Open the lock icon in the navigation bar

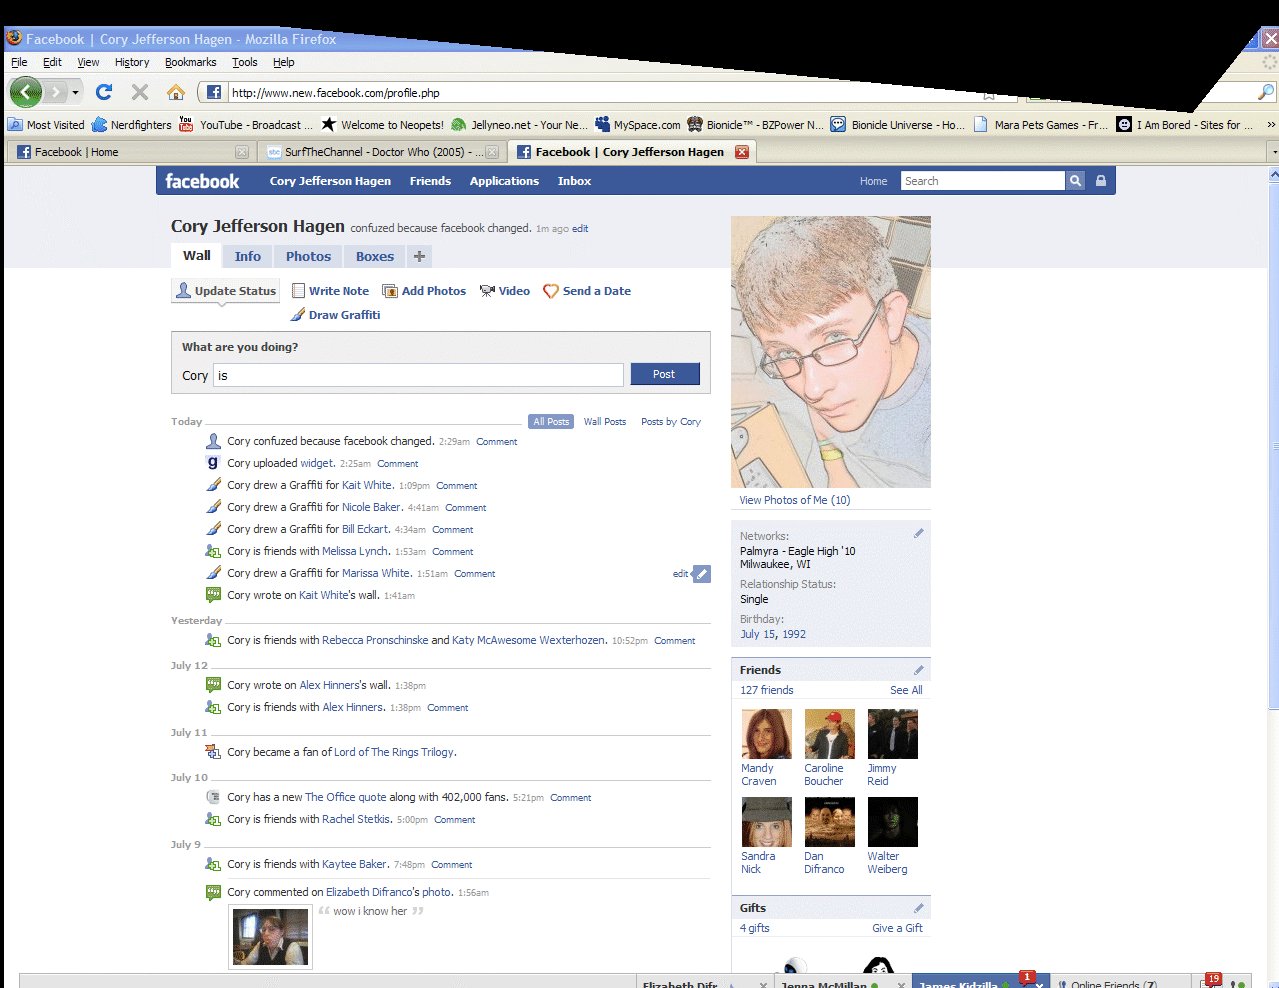(x=1099, y=181)
